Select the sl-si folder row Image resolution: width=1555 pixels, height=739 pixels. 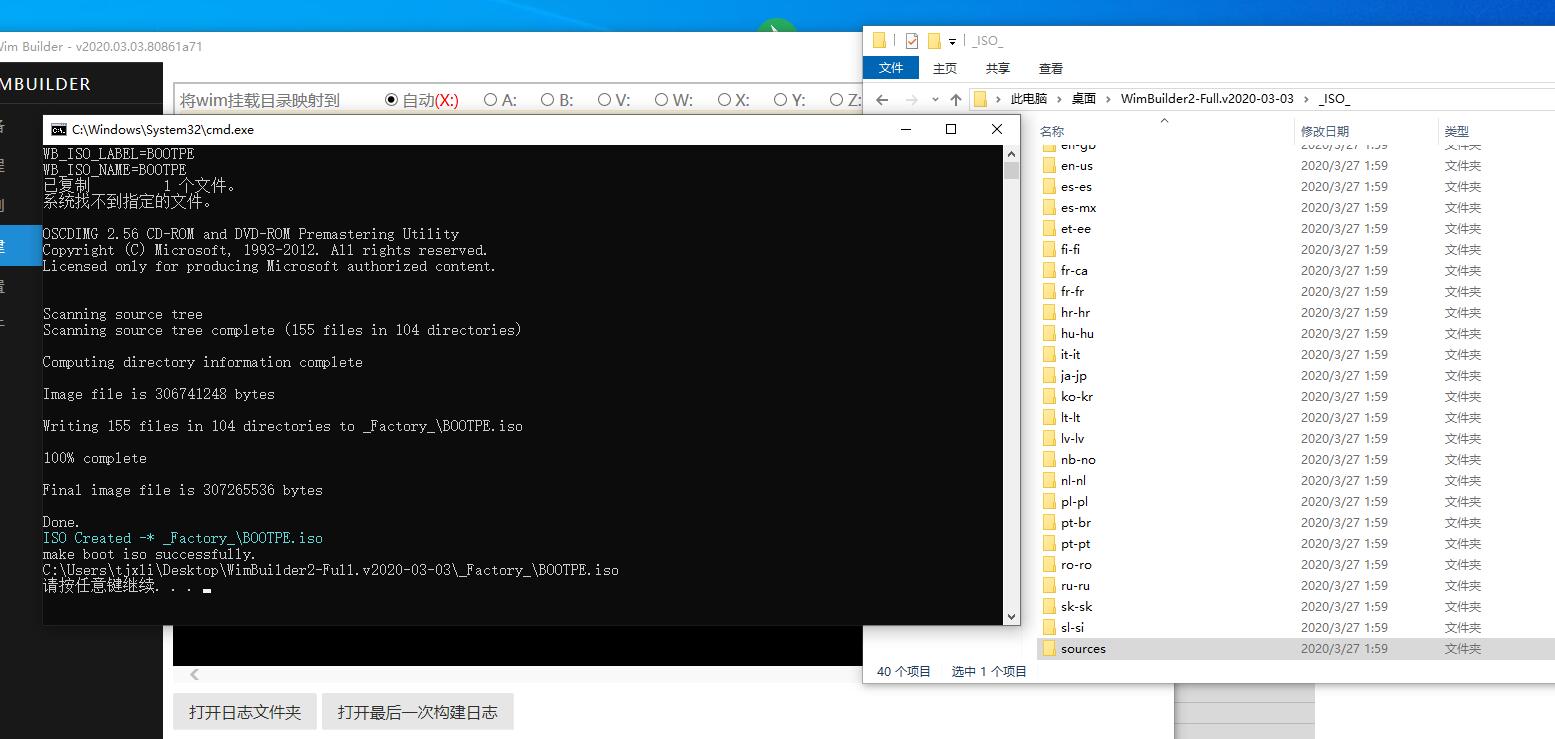1296,628
